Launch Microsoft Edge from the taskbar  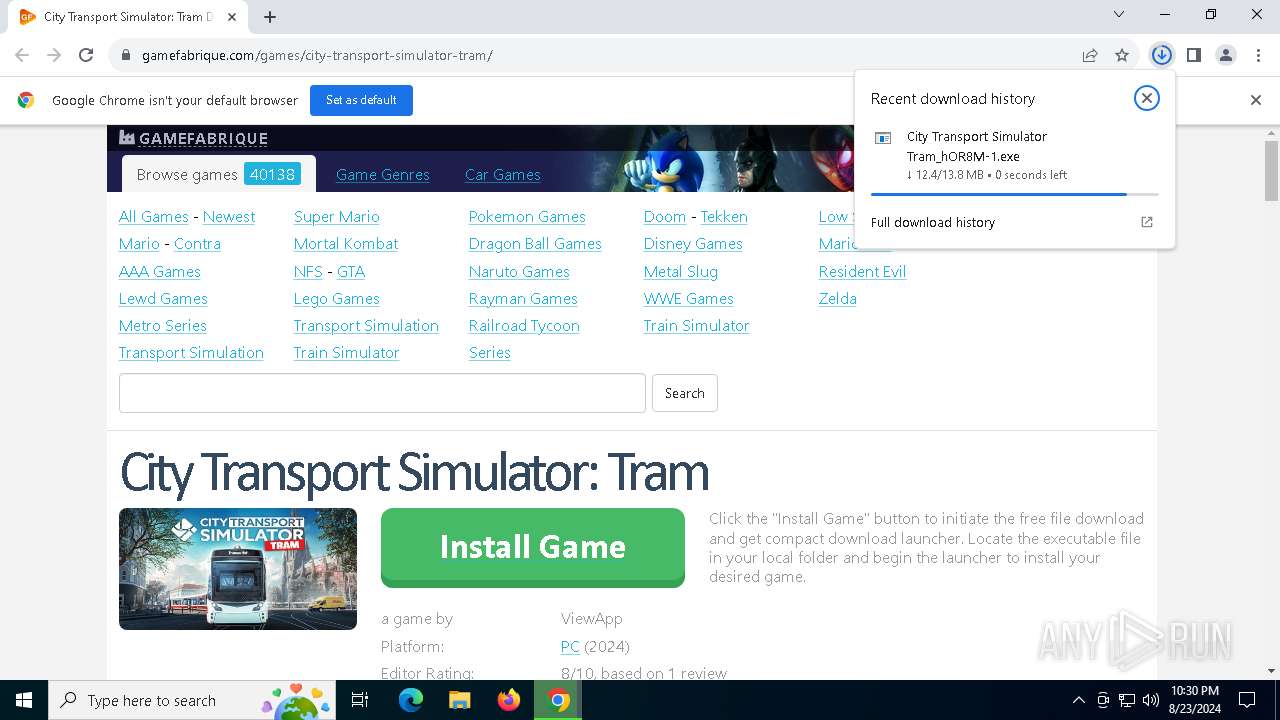[411, 700]
